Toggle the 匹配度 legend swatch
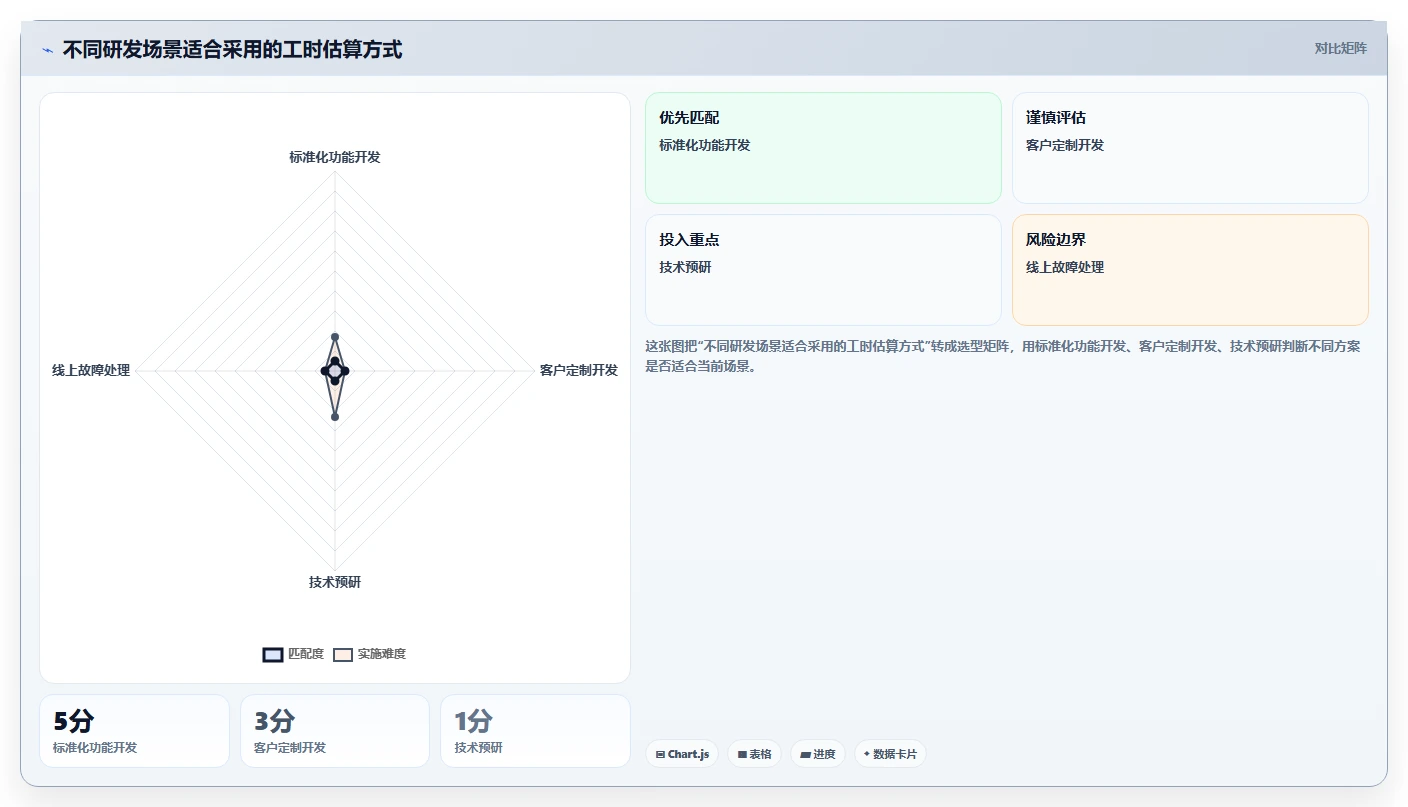 (x=273, y=654)
